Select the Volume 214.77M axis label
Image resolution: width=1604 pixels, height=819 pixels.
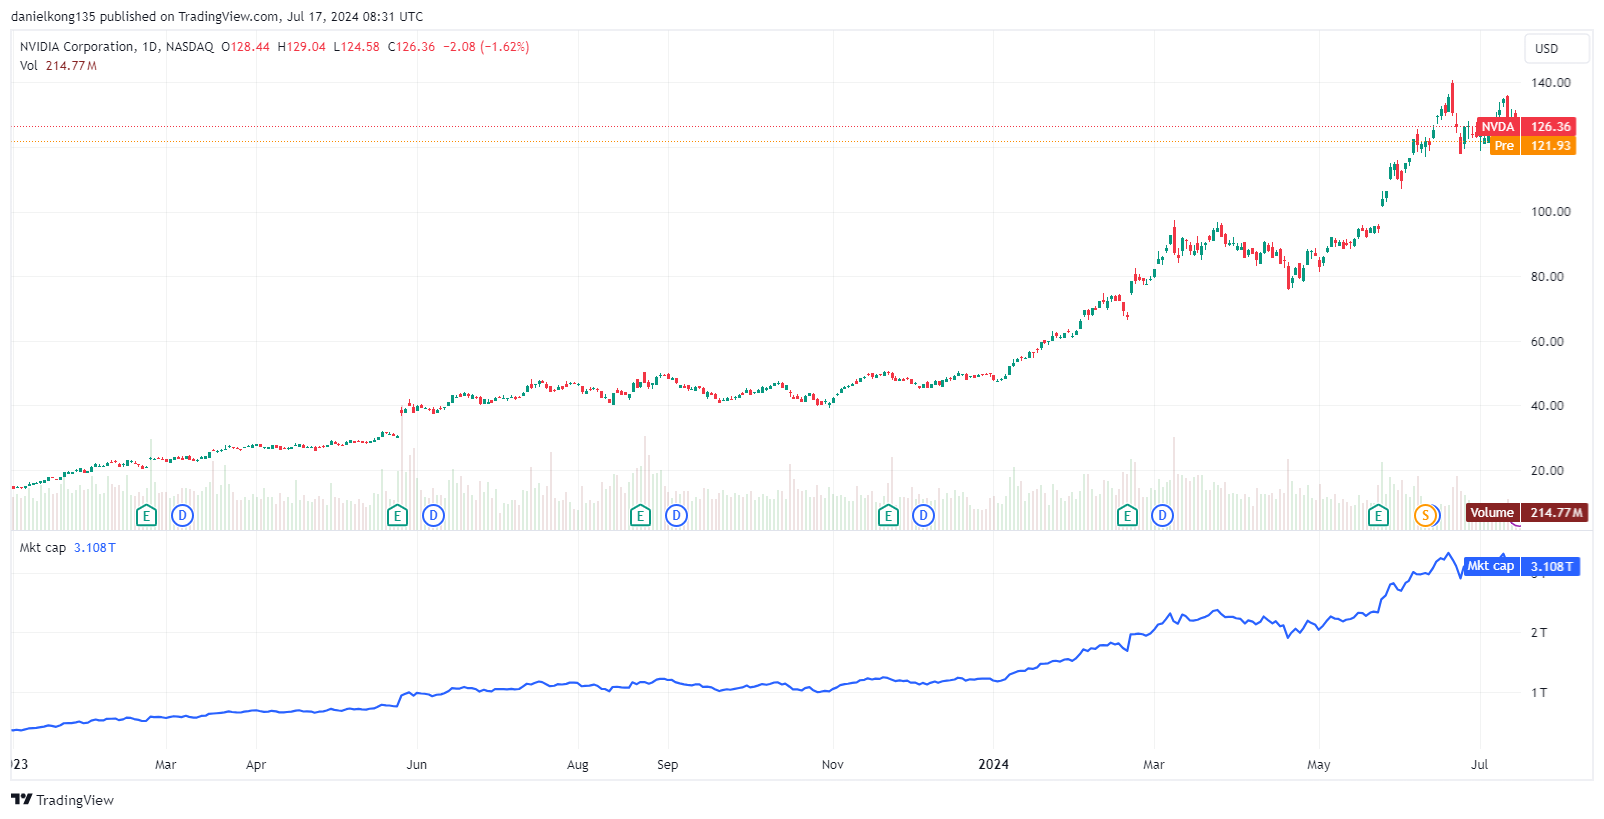[1526, 513]
